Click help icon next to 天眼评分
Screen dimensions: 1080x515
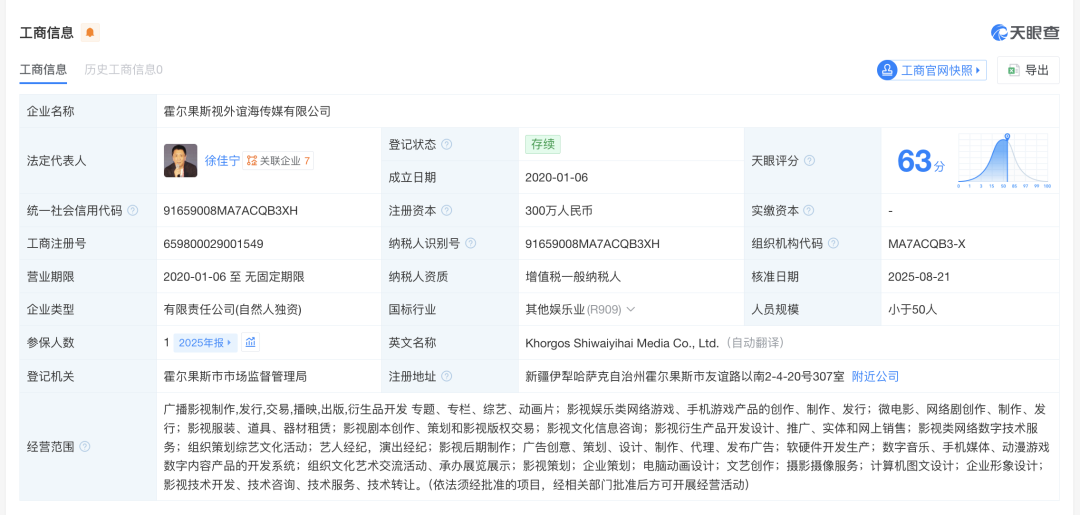[809, 160]
